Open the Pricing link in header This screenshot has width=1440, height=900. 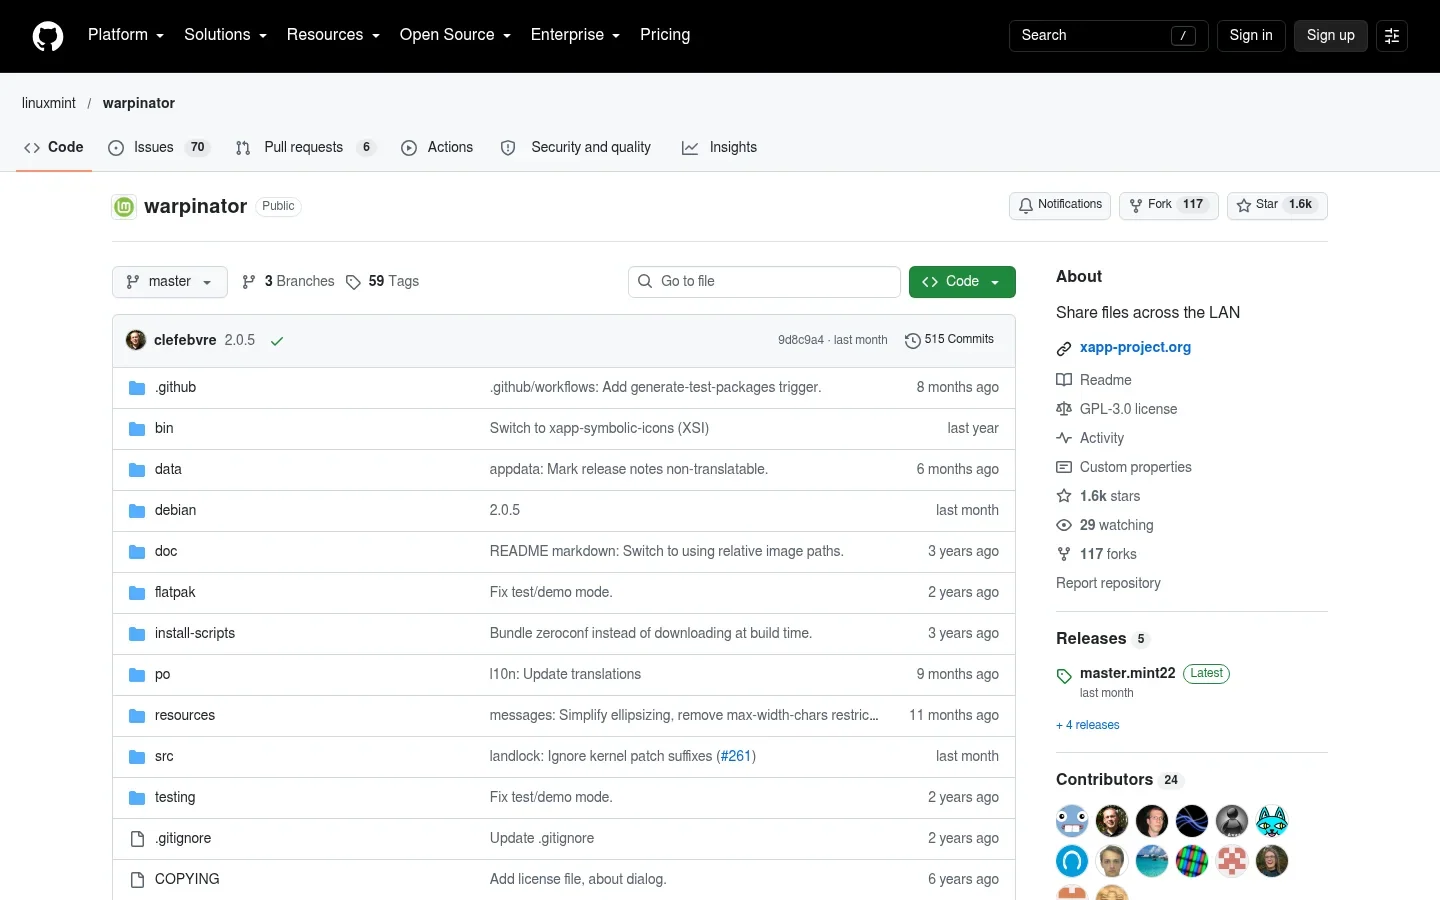pos(665,35)
